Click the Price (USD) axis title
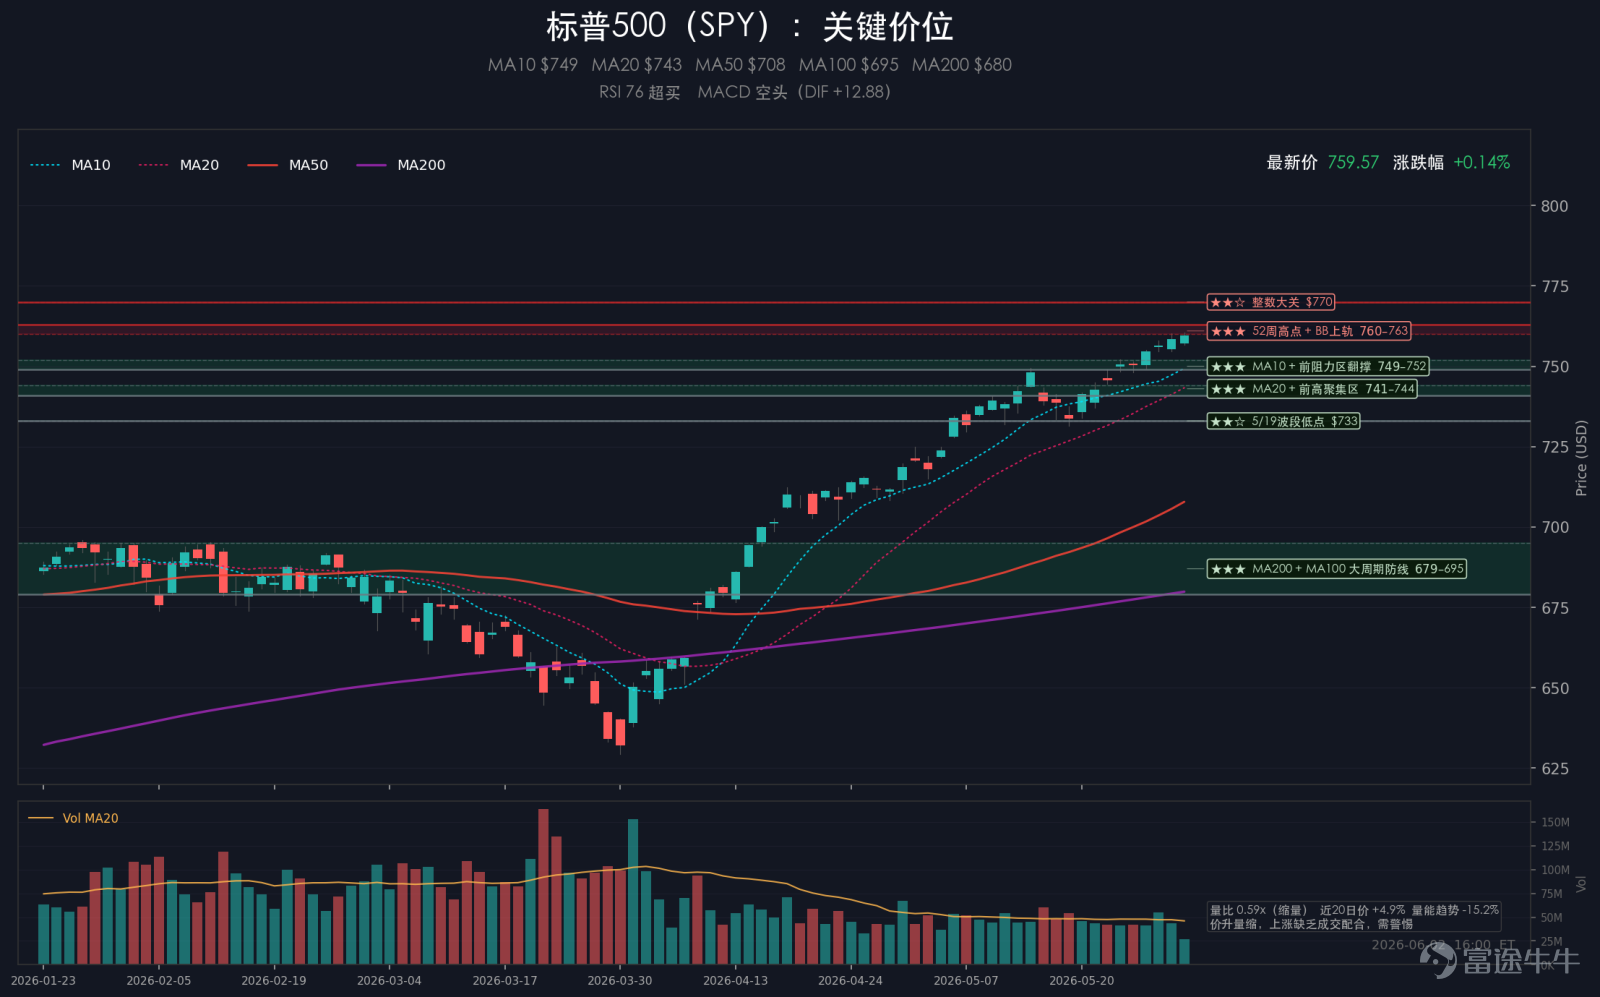 coord(1581,458)
